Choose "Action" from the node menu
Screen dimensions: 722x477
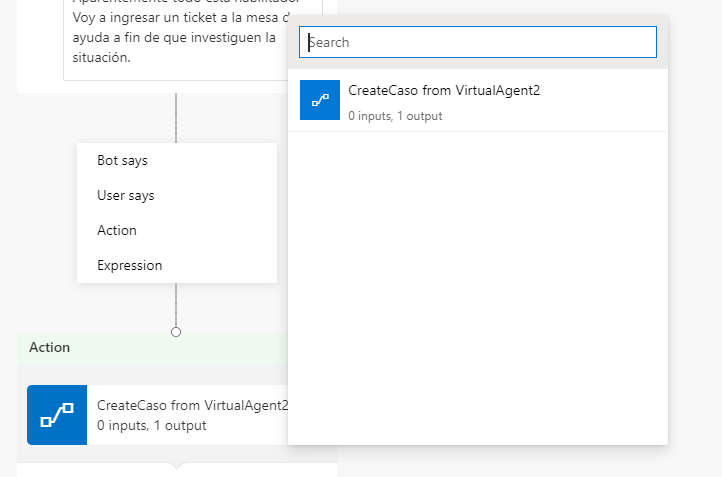[x=117, y=230]
